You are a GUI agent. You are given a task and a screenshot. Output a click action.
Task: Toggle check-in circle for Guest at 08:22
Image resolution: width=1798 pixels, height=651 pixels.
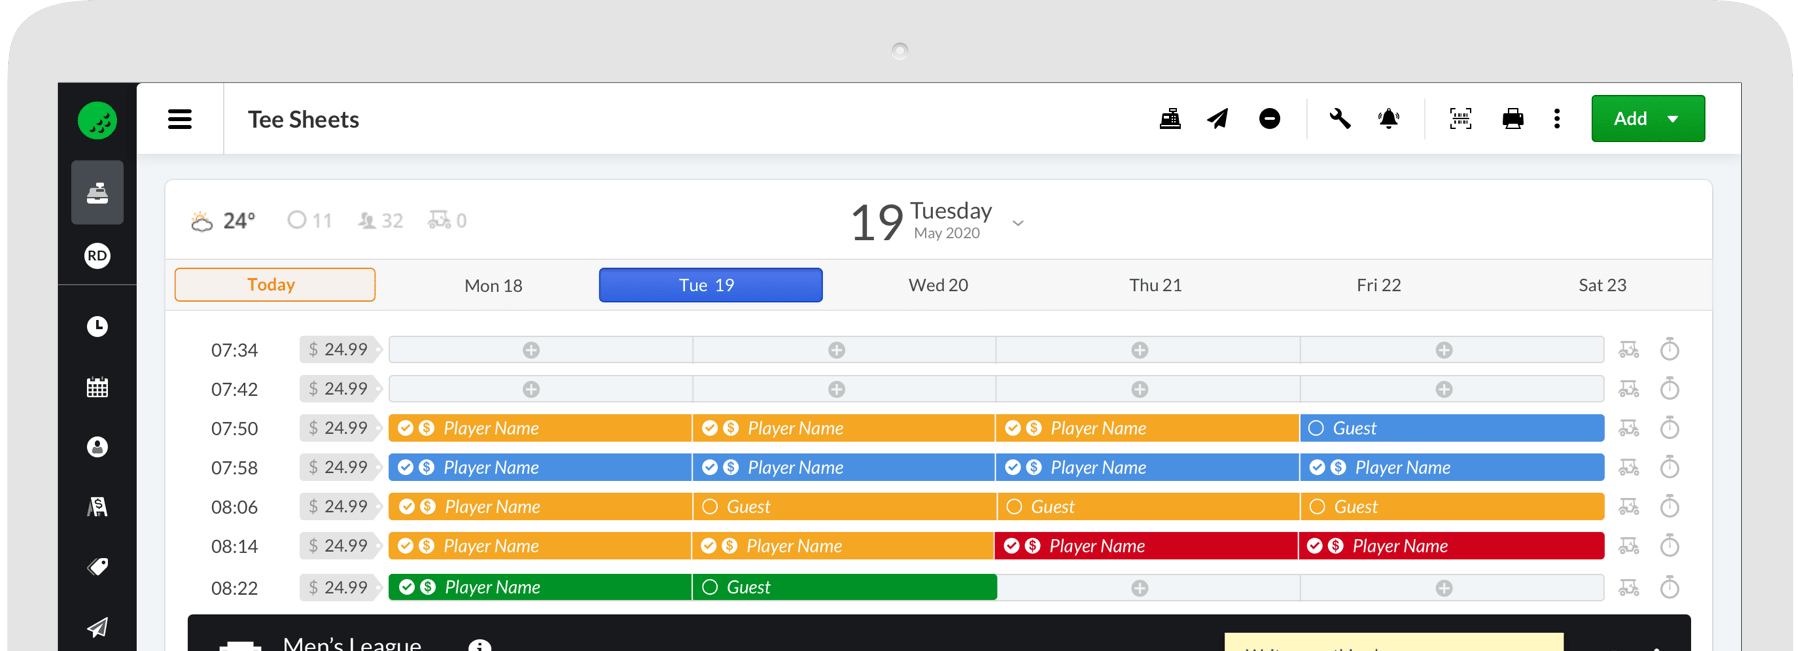710,587
